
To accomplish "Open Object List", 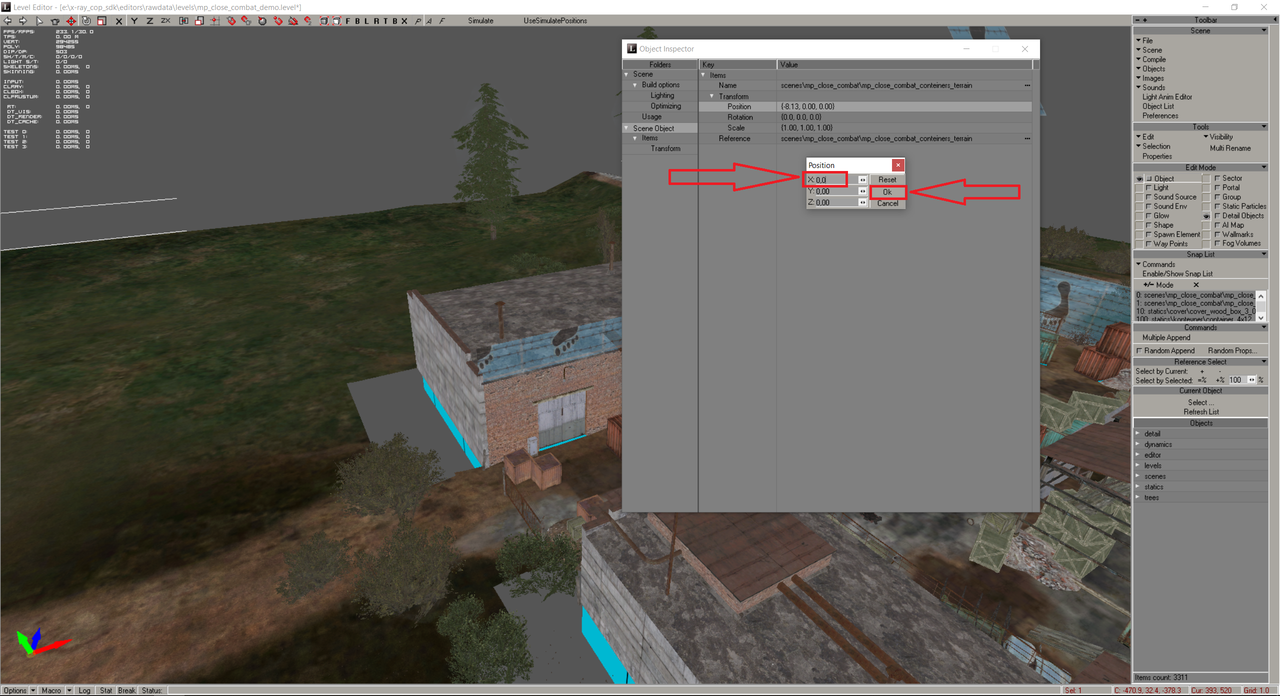I will click(x=1158, y=106).
